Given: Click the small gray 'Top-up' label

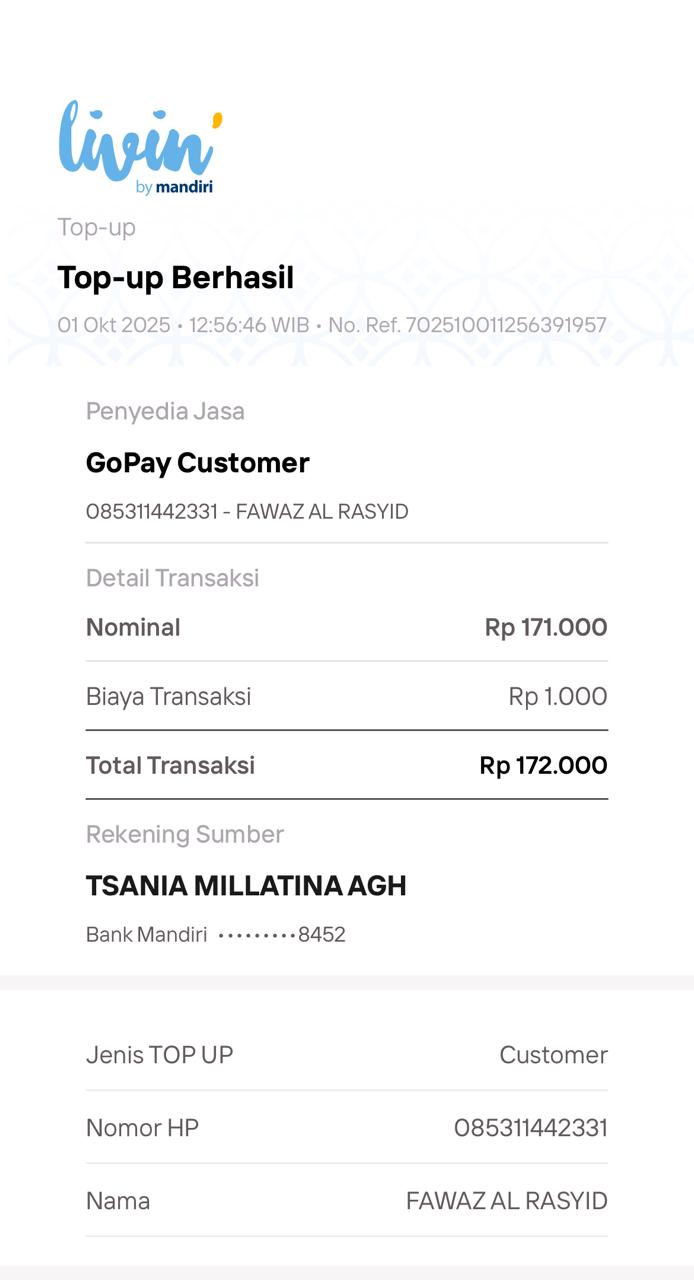Looking at the screenshot, I should tap(96, 227).
